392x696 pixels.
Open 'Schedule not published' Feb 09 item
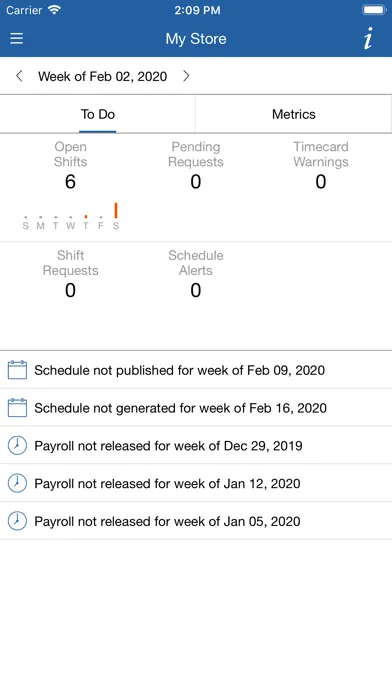coord(196,370)
